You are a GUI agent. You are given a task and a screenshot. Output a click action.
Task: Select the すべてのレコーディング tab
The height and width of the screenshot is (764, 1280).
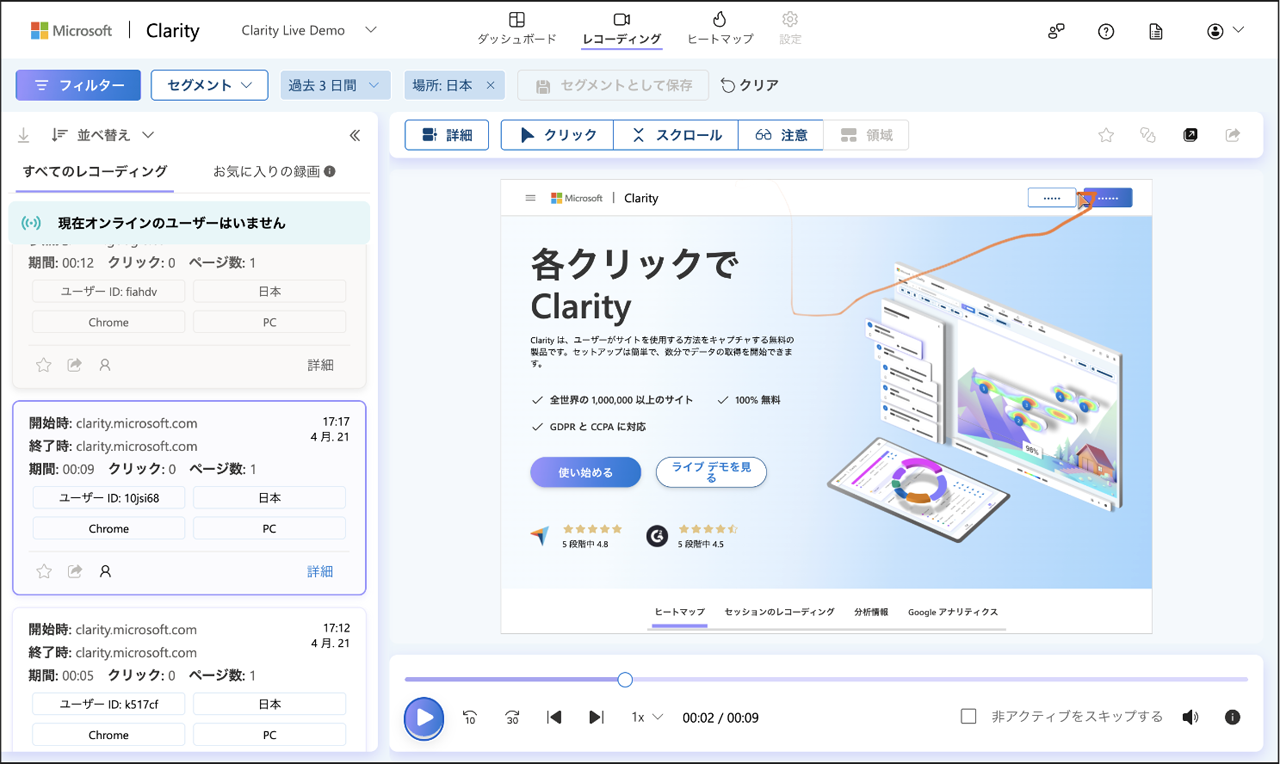click(95, 171)
